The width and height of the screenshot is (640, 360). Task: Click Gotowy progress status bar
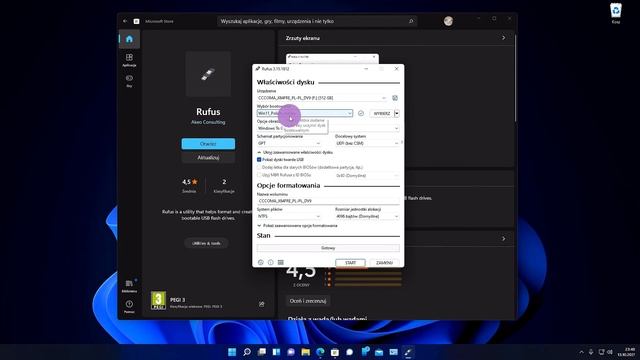pyautogui.click(x=328, y=248)
